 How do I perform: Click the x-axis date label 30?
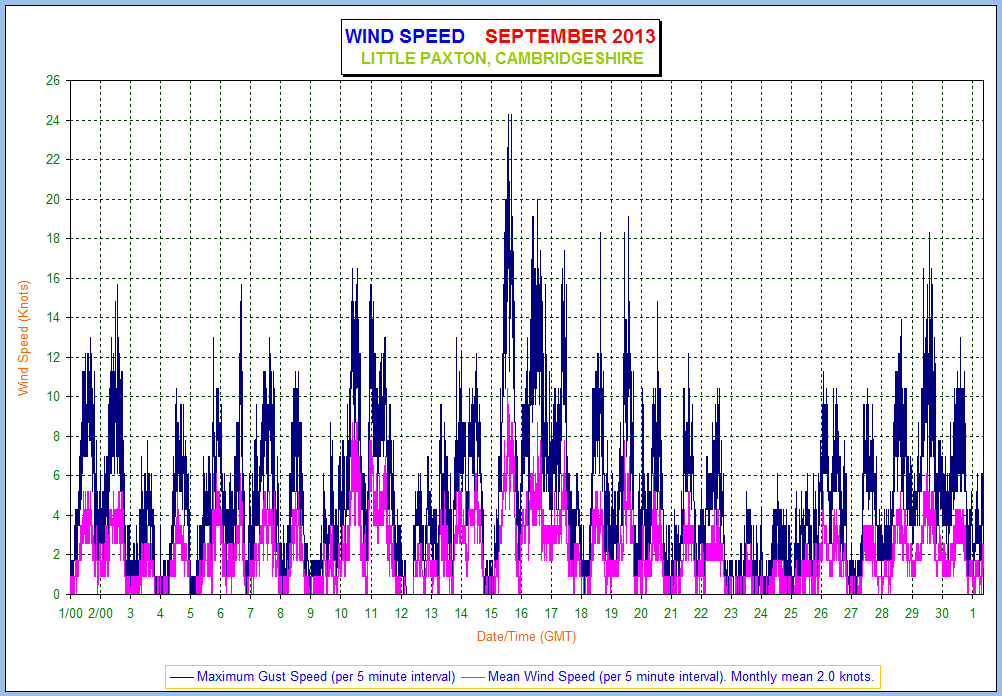pyautogui.click(x=942, y=614)
